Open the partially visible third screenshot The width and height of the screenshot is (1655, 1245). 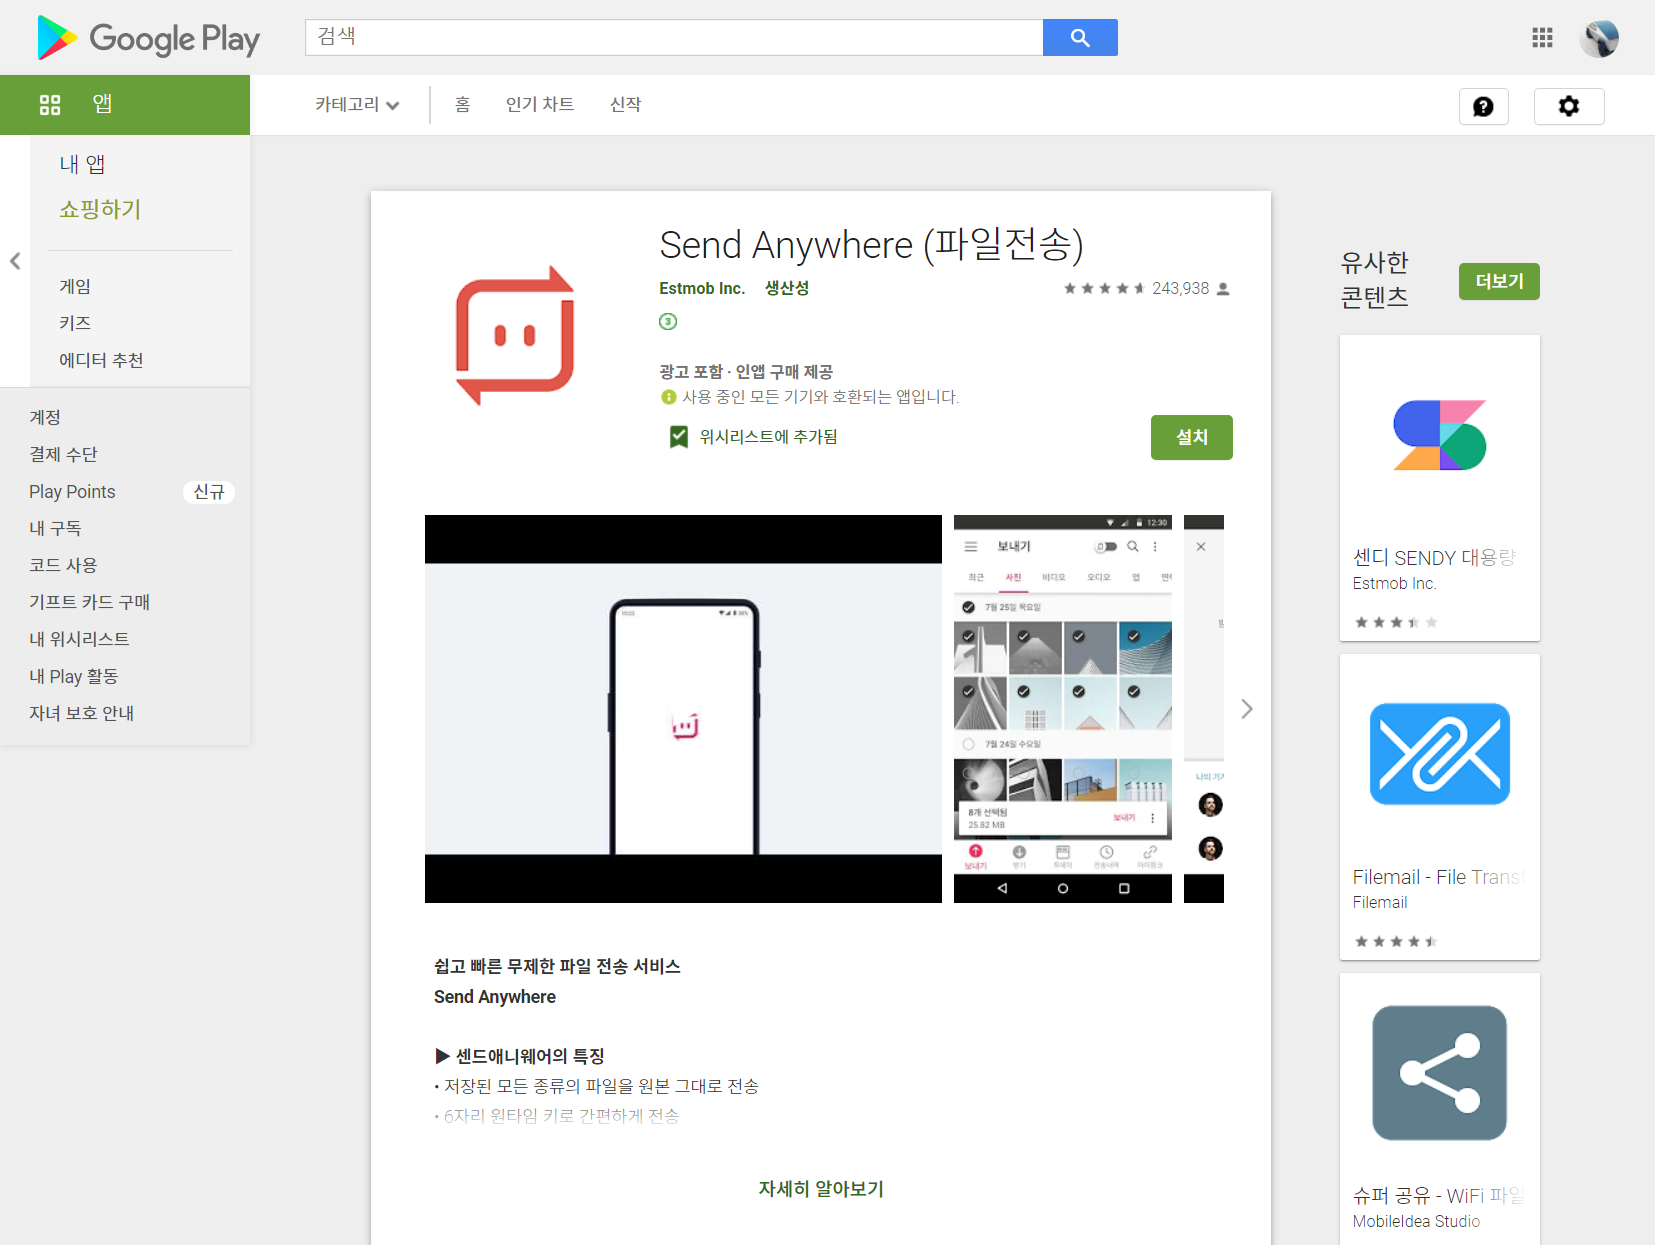tap(1204, 709)
